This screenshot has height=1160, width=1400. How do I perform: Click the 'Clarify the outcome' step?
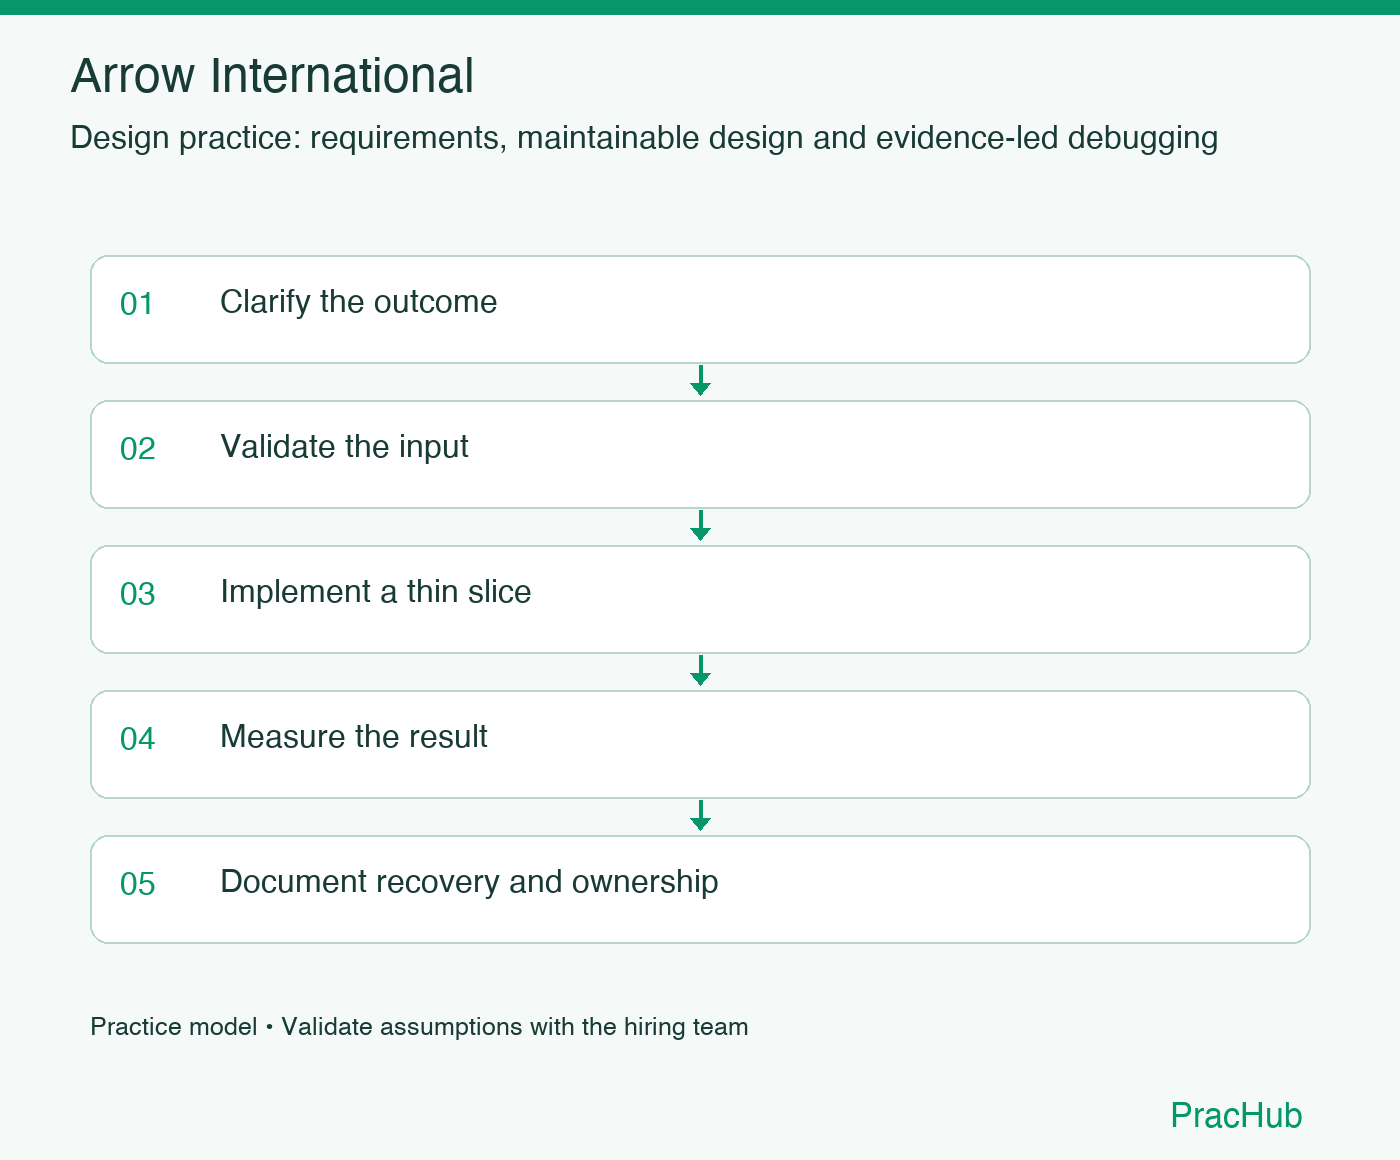tap(700, 309)
